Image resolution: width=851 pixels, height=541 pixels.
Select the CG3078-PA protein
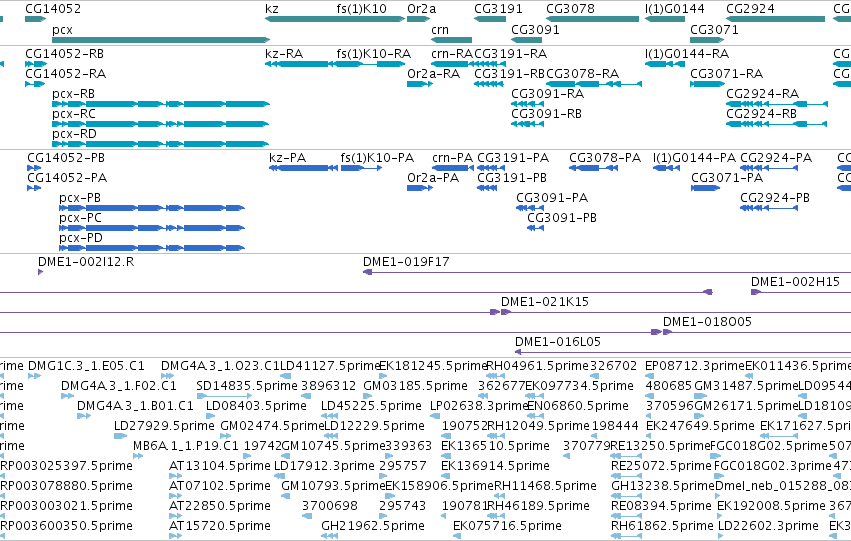(x=593, y=168)
